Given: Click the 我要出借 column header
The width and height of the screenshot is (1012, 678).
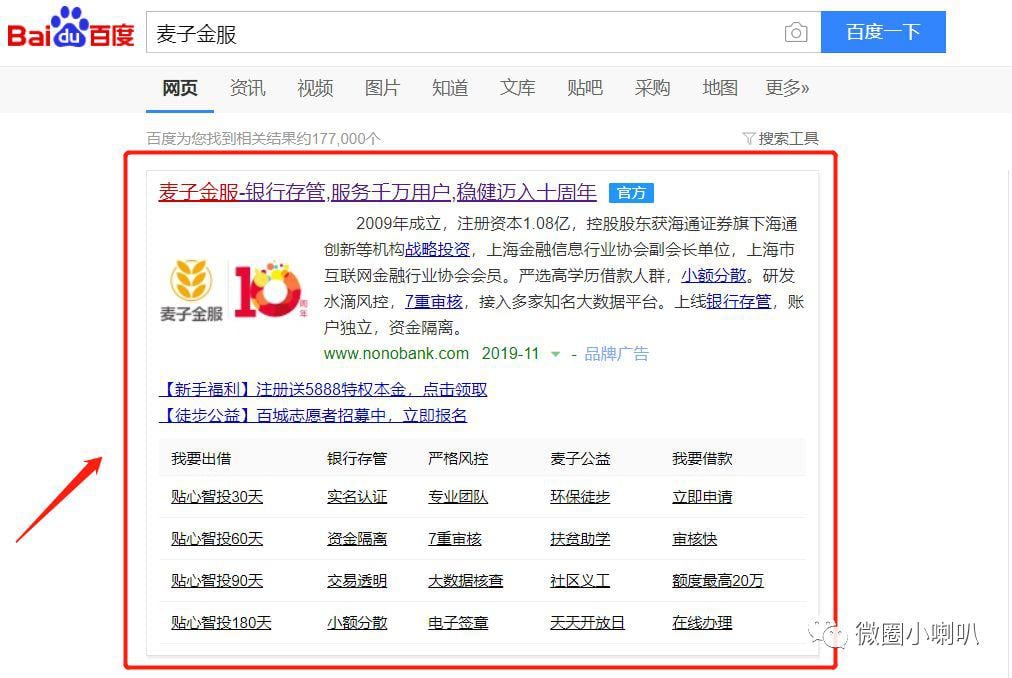Looking at the screenshot, I should click(x=201, y=458).
